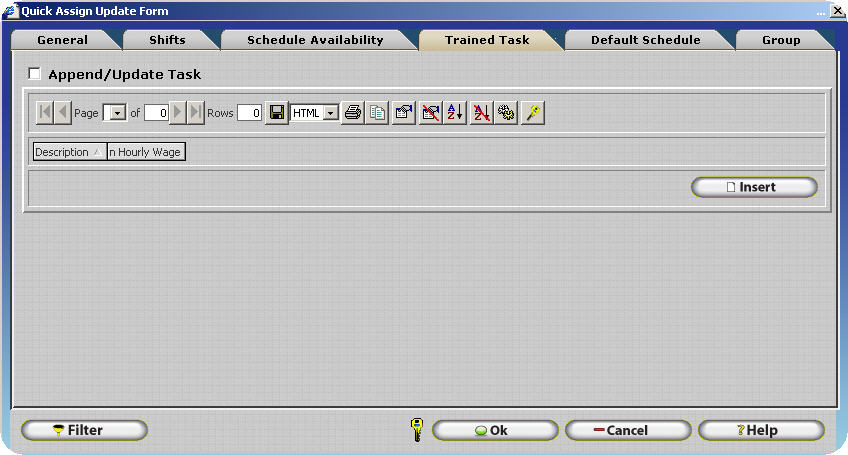848x455 pixels.
Task: Go to the last page using the arrow
Action: coord(196,113)
